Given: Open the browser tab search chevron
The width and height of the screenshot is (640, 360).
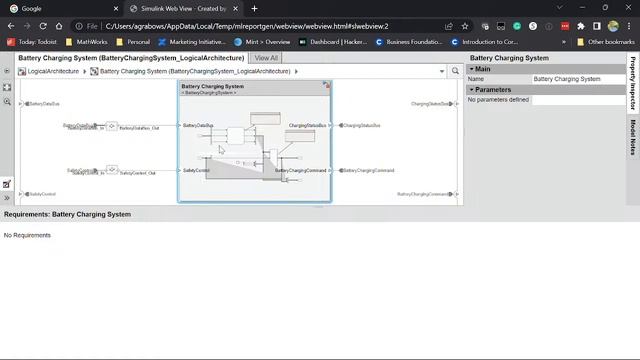Looking at the screenshot, I should pos(560,8).
